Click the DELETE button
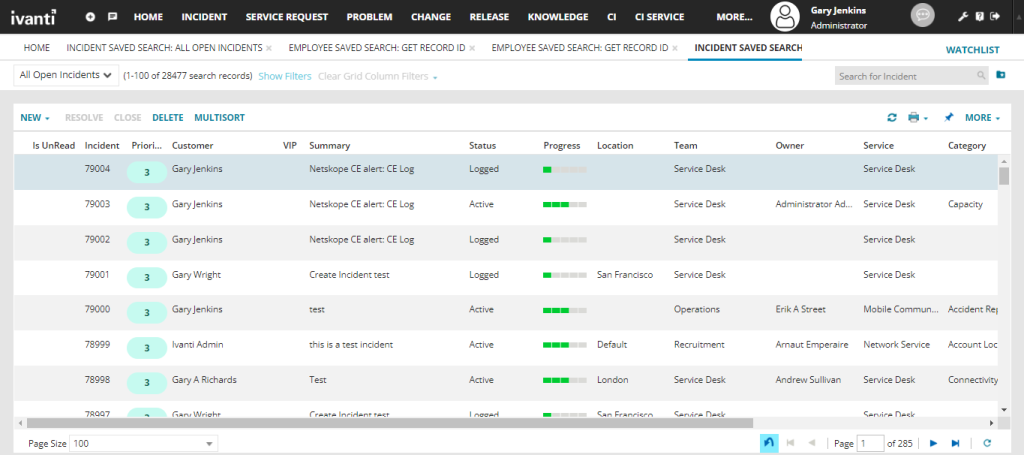This screenshot has width=1024, height=470. [168, 118]
